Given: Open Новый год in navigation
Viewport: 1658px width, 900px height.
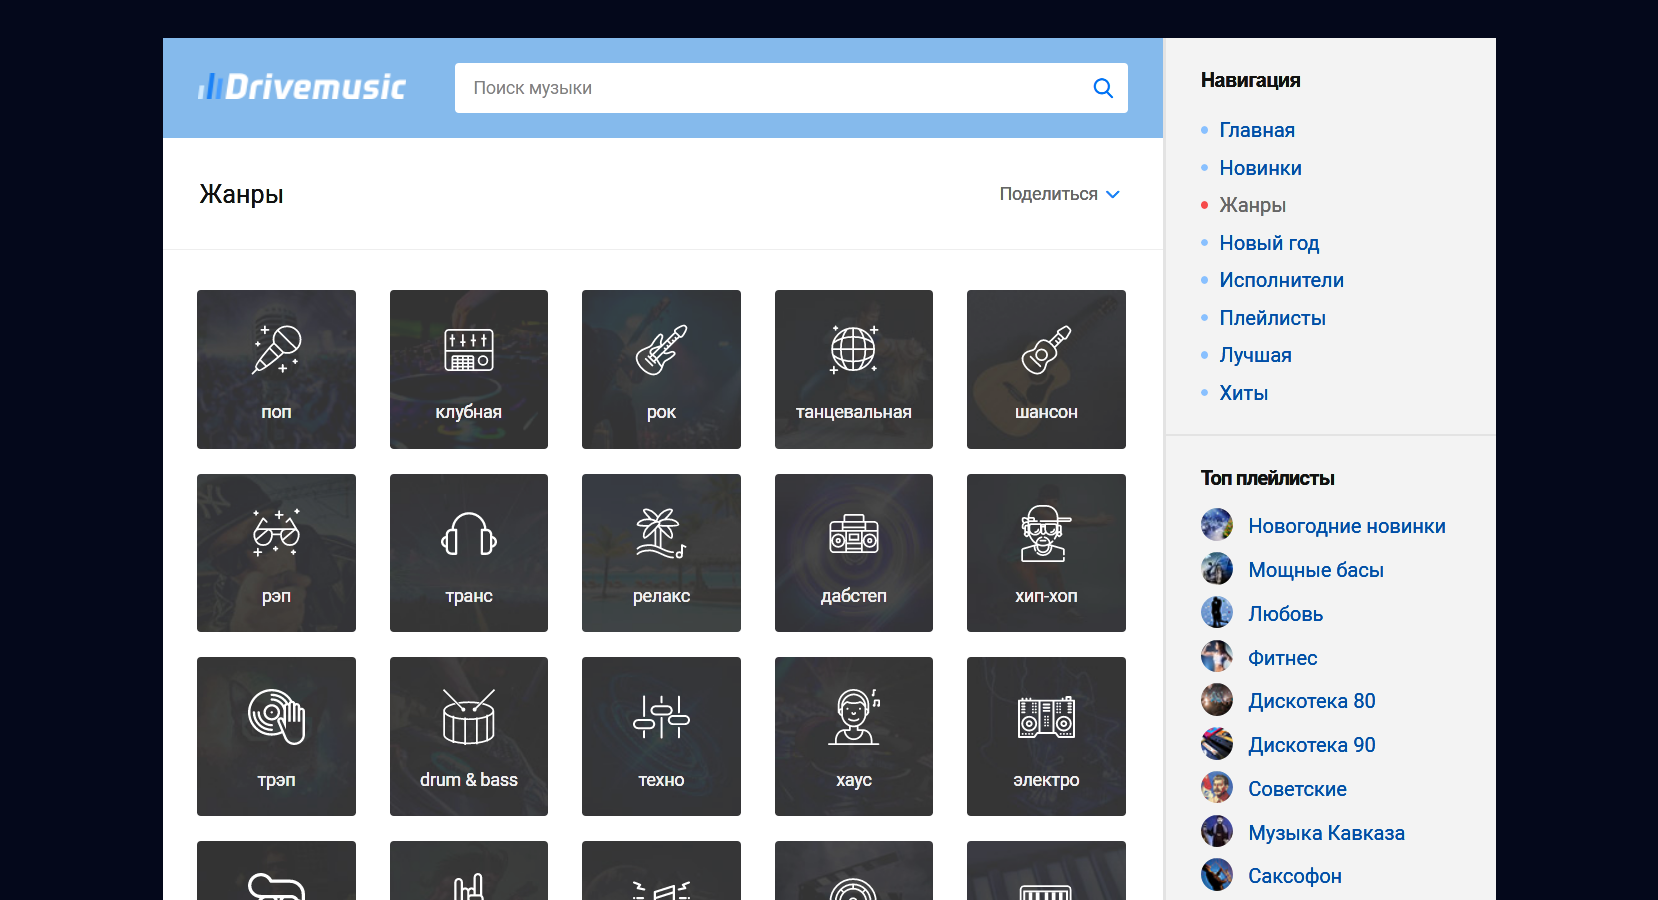Looking at the screenshot, I should click(x=1269, y=243).
